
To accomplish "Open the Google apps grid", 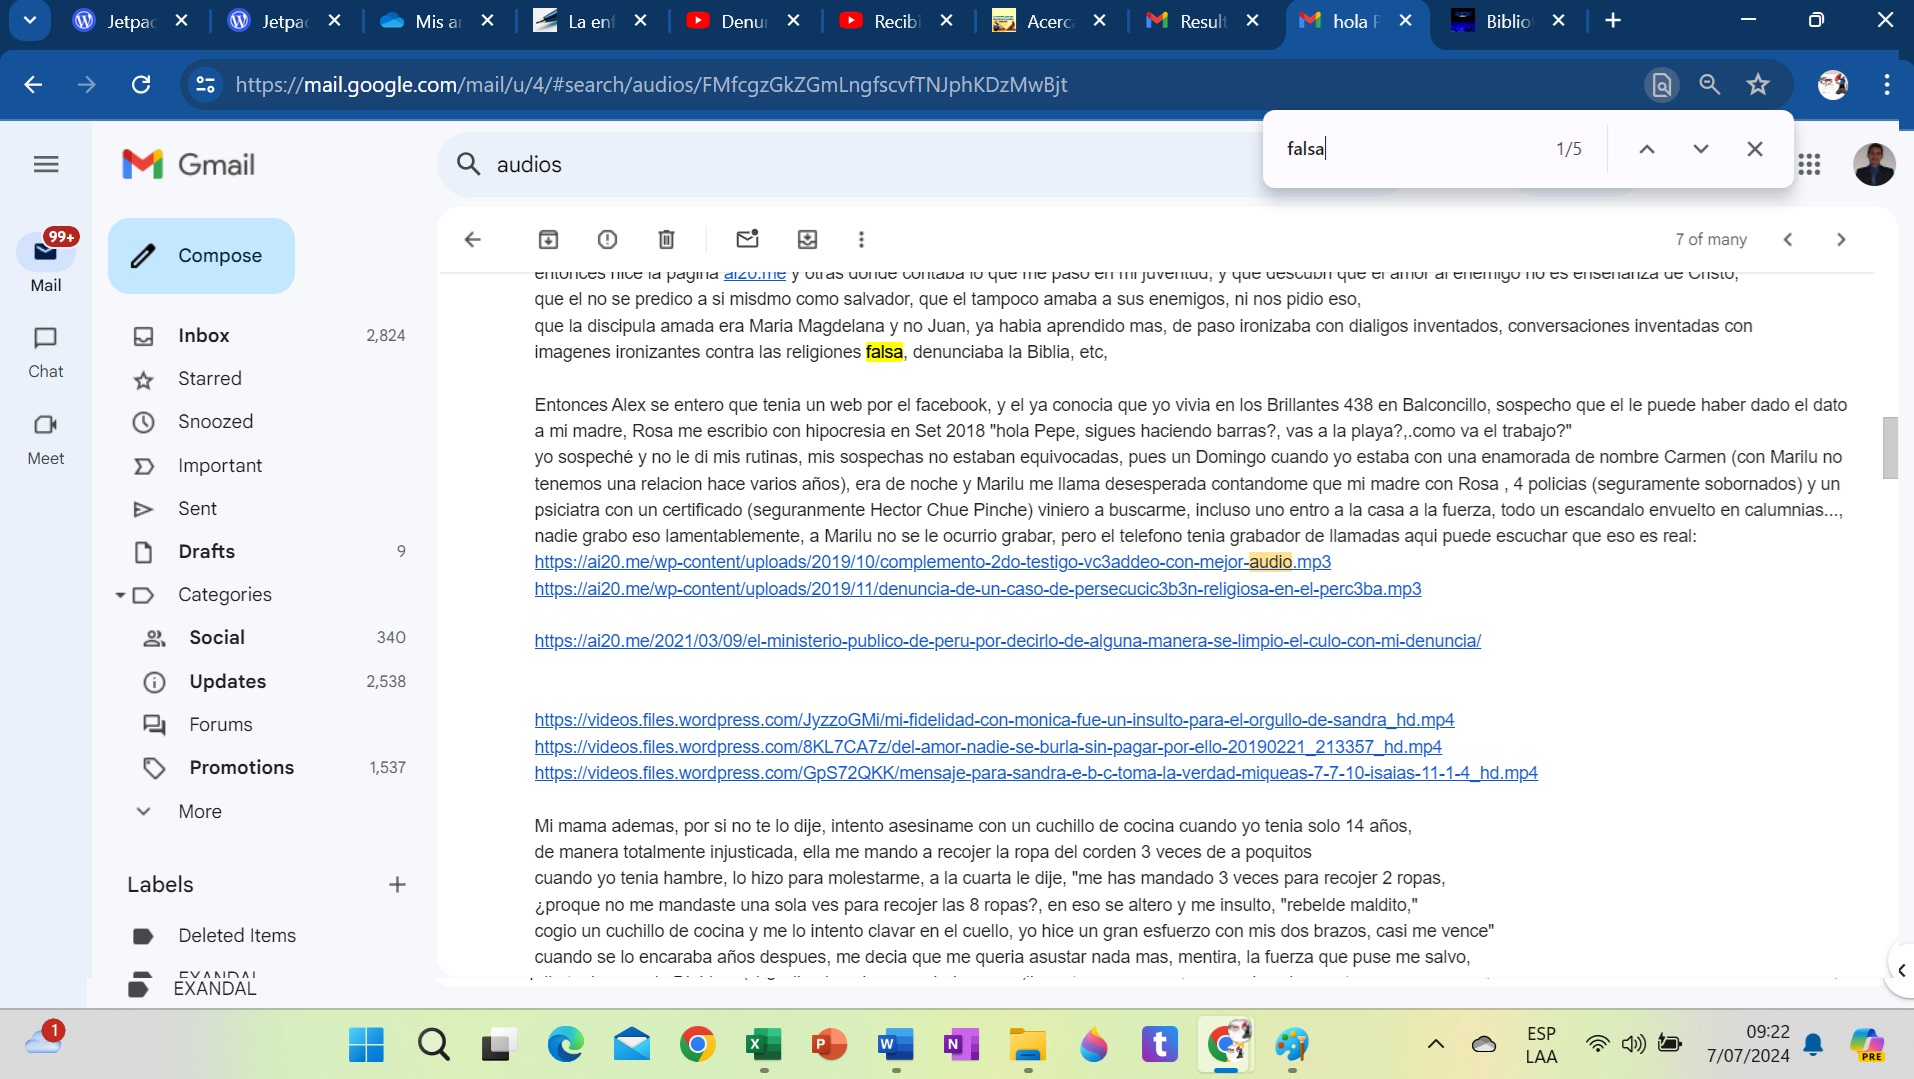I will coord(1809,164).
